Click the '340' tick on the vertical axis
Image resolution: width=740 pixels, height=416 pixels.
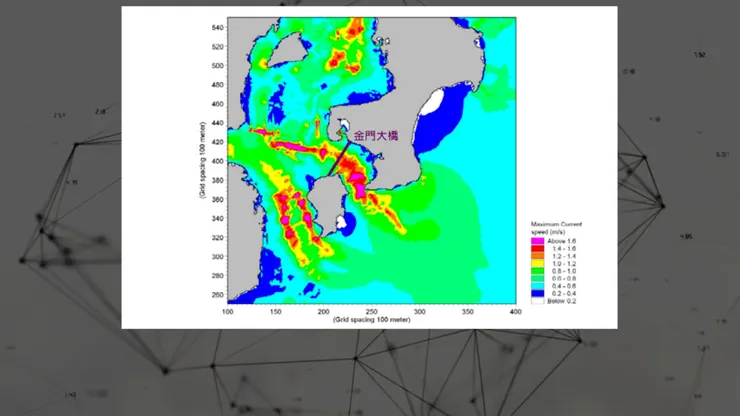[218, 219]
